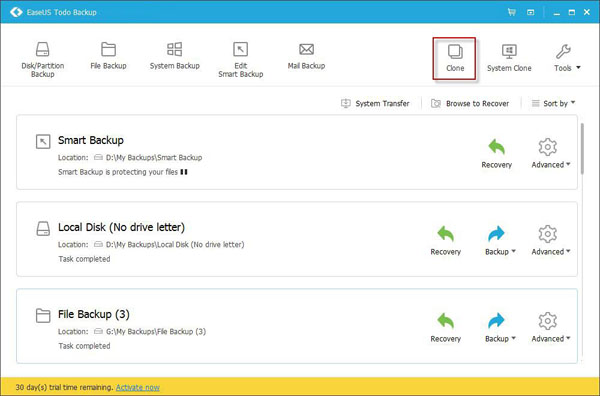The image size is (600, 396).
Task: Select the File Backup (3) title
Action: (x=94, y=314)
